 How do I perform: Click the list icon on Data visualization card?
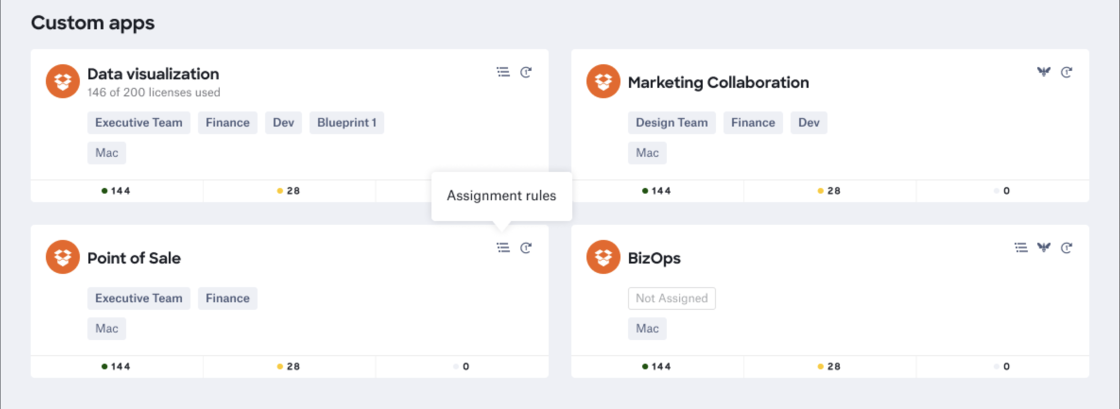point(503,72)
